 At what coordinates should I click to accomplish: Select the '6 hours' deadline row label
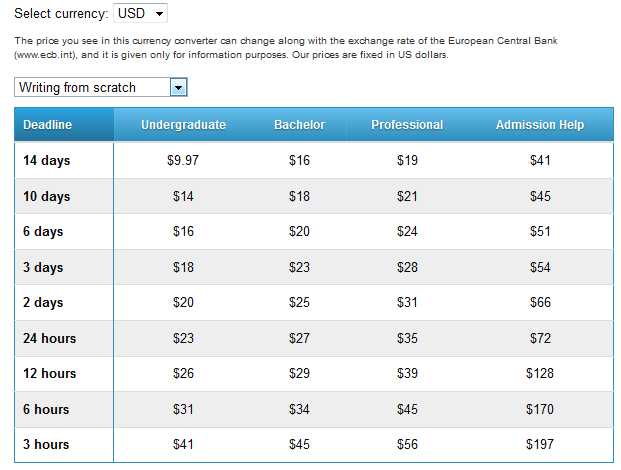coord(46,409)
